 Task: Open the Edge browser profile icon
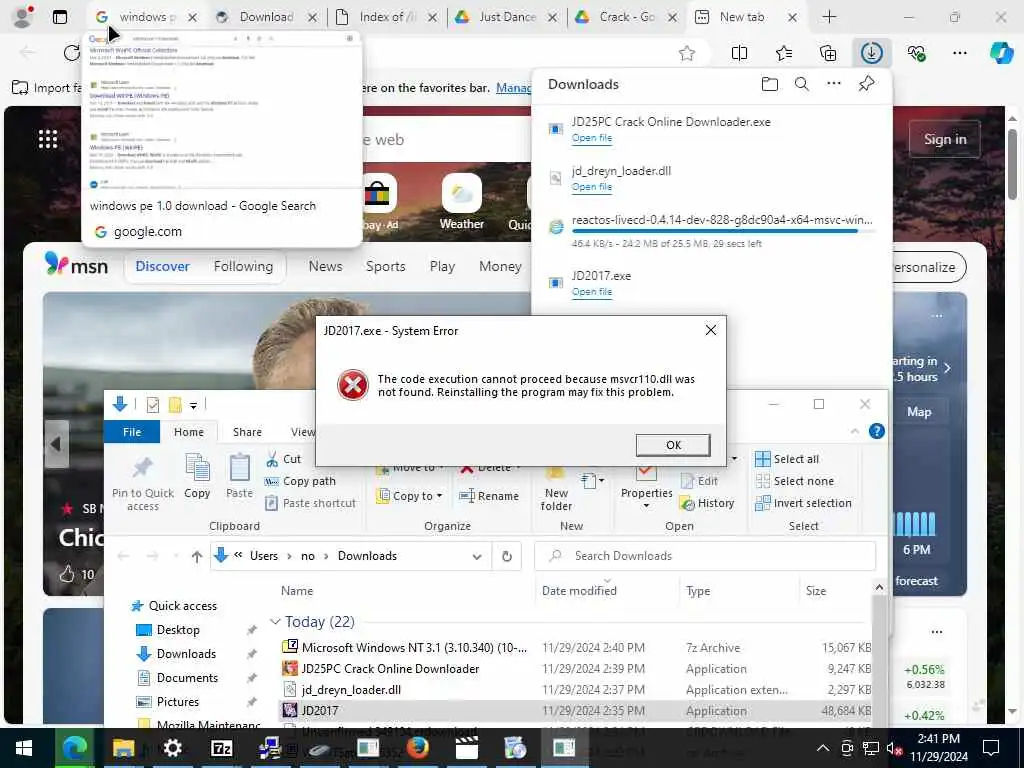click(22, 17)
